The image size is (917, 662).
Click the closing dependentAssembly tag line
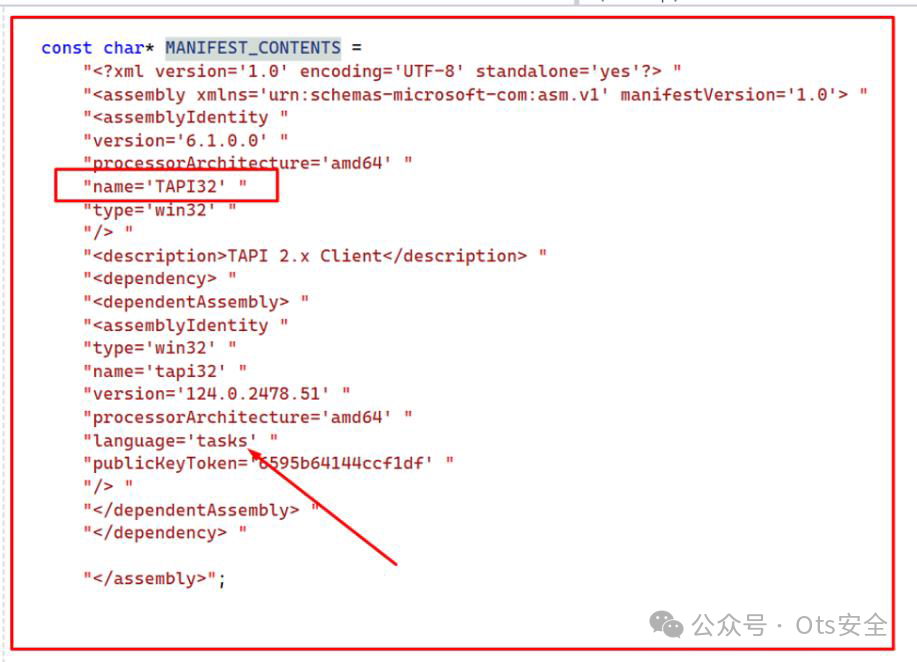click(x=201, y=510)
